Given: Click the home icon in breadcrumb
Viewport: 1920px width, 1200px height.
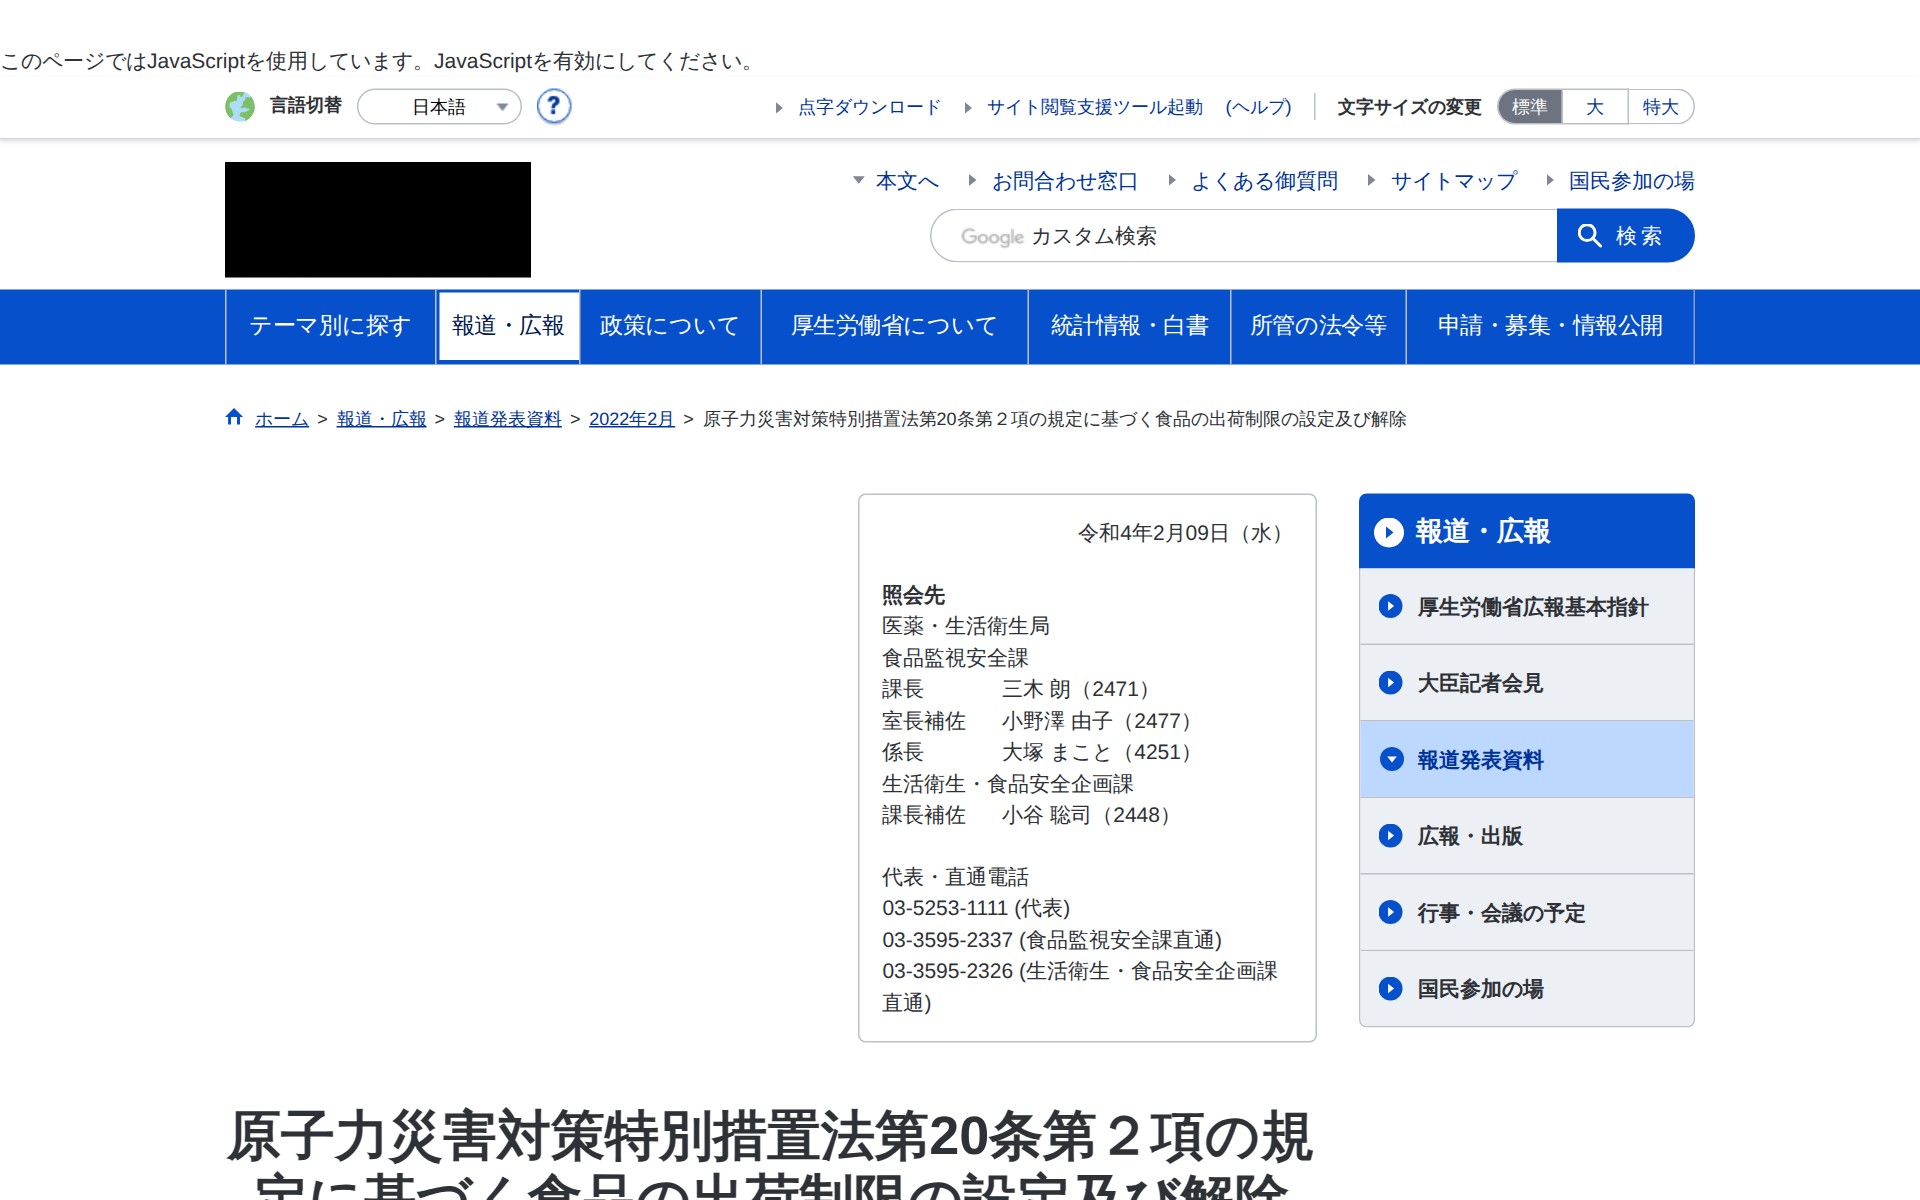Looking at the screenshot, I should [234, 417].
